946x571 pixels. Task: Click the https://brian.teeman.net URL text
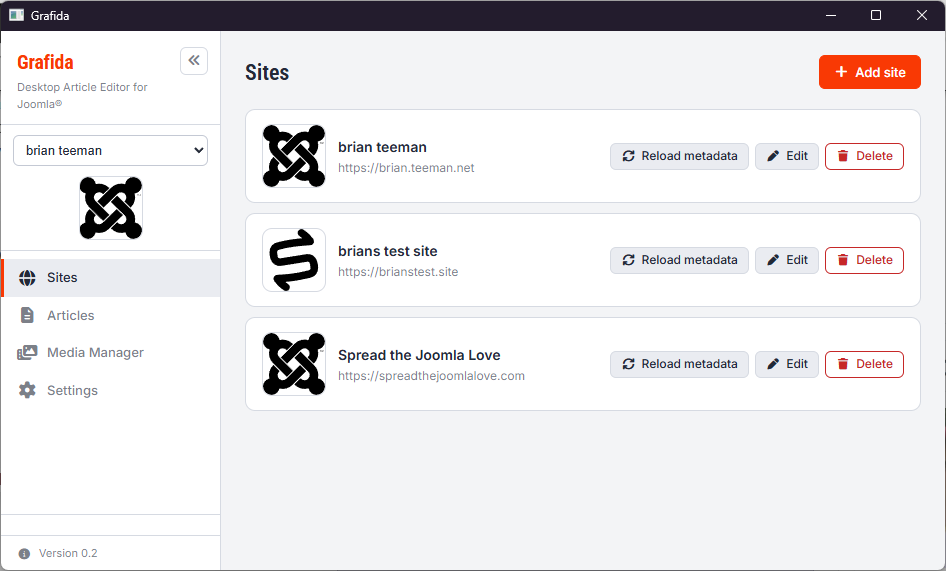tap(406, 168)
